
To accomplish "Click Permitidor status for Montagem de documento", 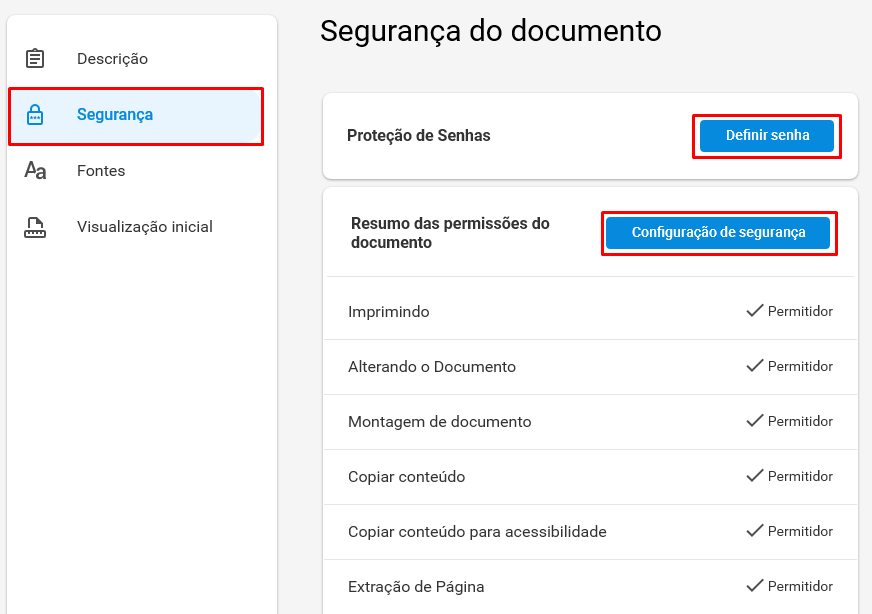I will (800, 422).
